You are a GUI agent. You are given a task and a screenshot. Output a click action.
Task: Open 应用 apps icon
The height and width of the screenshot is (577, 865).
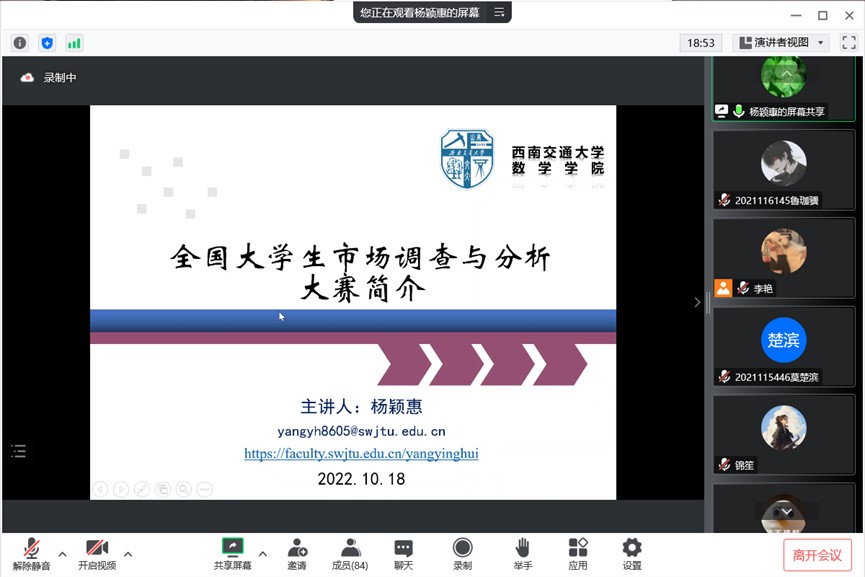click(x=578, y=553)
